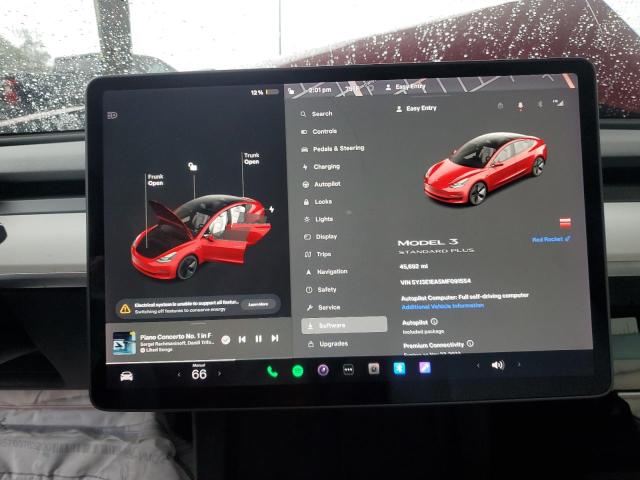
Task: Open the Controls menu
Action: (x=319, y=131)
